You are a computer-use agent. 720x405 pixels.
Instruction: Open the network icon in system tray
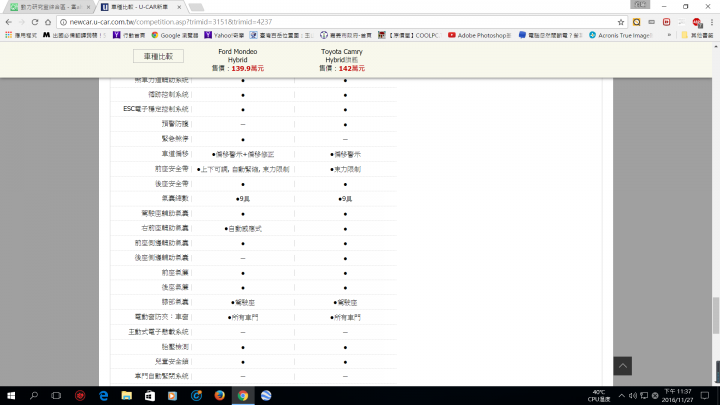(644, 395)
